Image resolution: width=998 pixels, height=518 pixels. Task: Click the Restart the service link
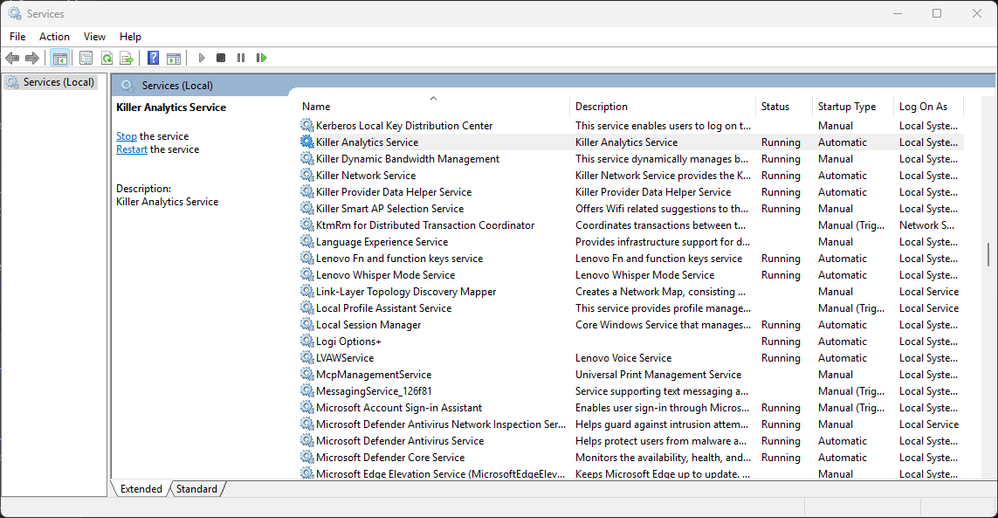click(x=131, y=150)
